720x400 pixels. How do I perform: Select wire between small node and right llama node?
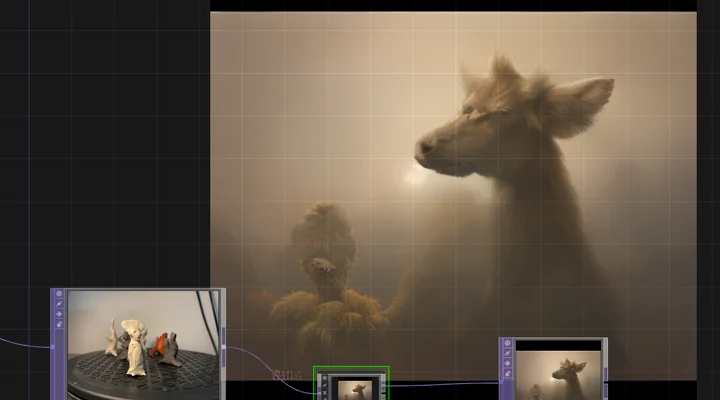click(x=440, y=383)
